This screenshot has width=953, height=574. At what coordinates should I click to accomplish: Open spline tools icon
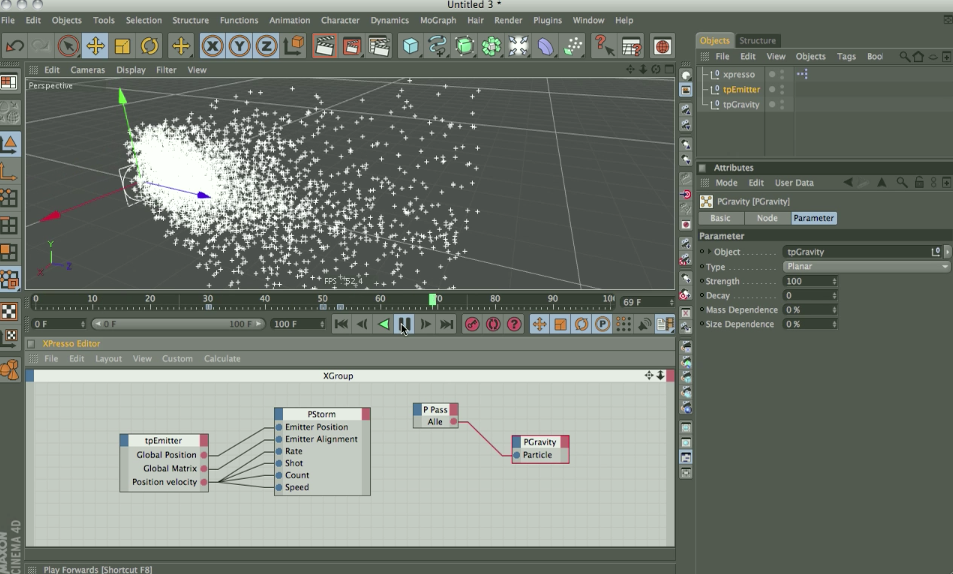pyautogui.click(x=437, y=46)
